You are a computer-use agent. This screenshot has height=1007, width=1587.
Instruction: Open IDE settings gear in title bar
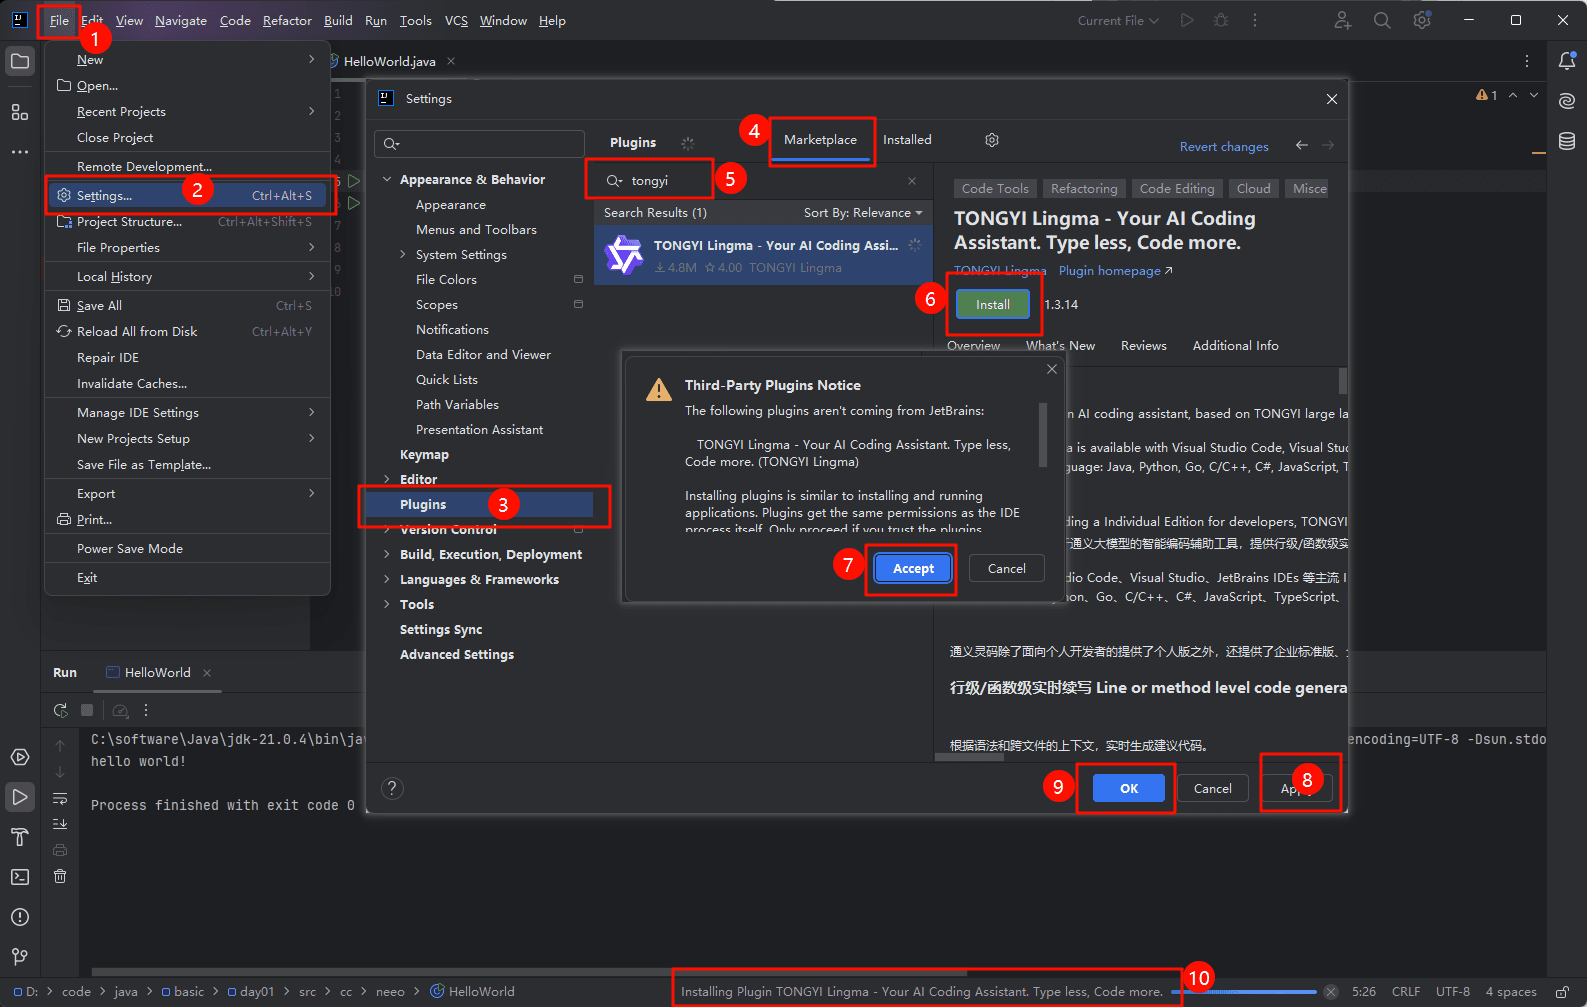1422,20
